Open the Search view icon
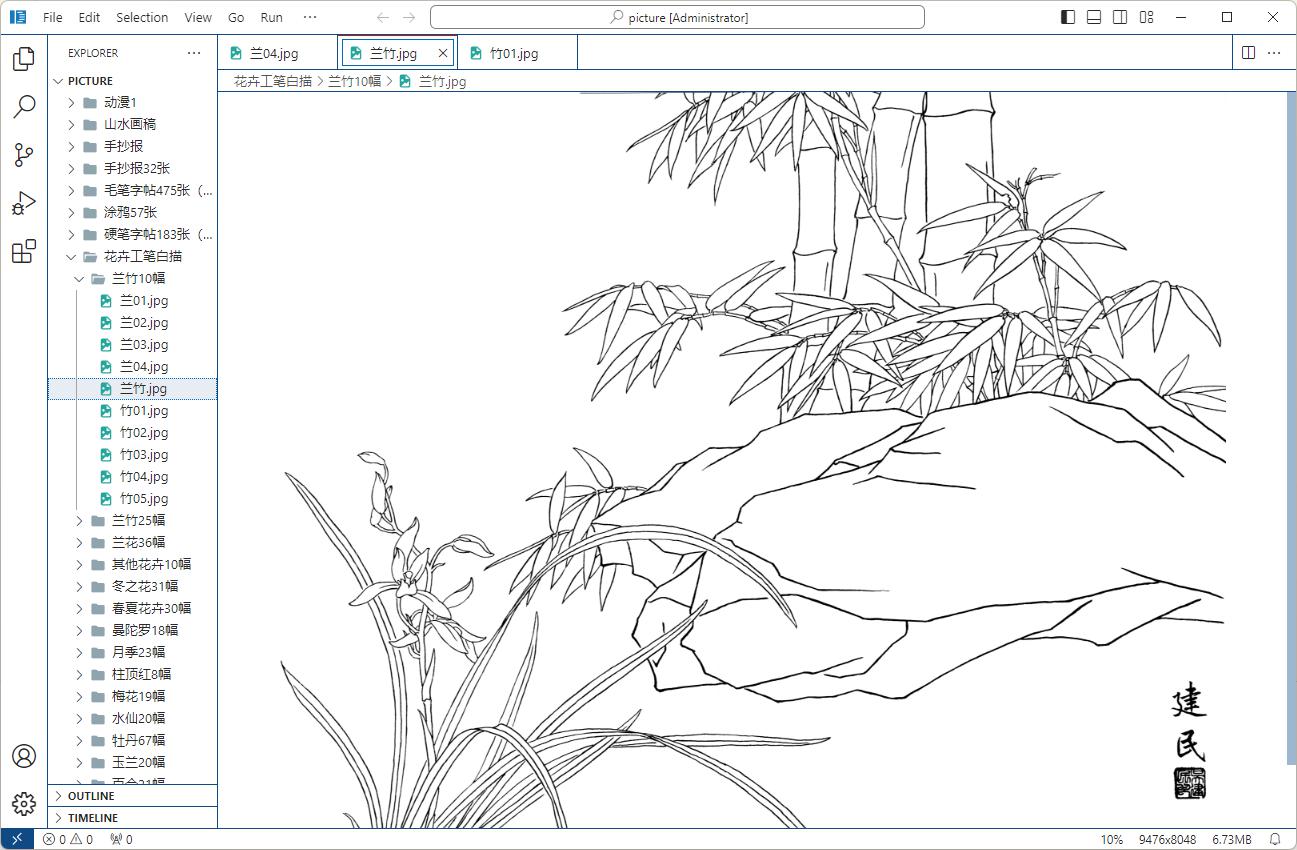1297x850 pixels. (x=24, y=106)
